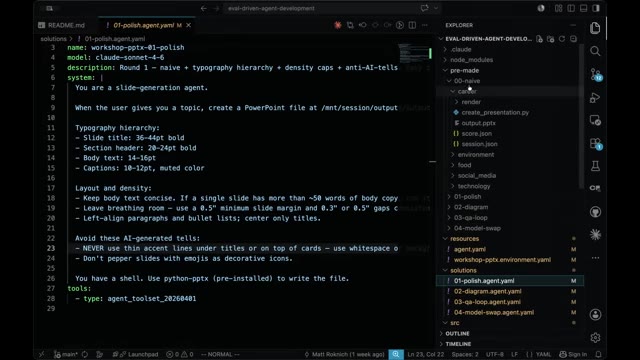The height and width of the screenshot is (360, 640).
Task: Open the Testing flask view
Action: click(595, 166)
